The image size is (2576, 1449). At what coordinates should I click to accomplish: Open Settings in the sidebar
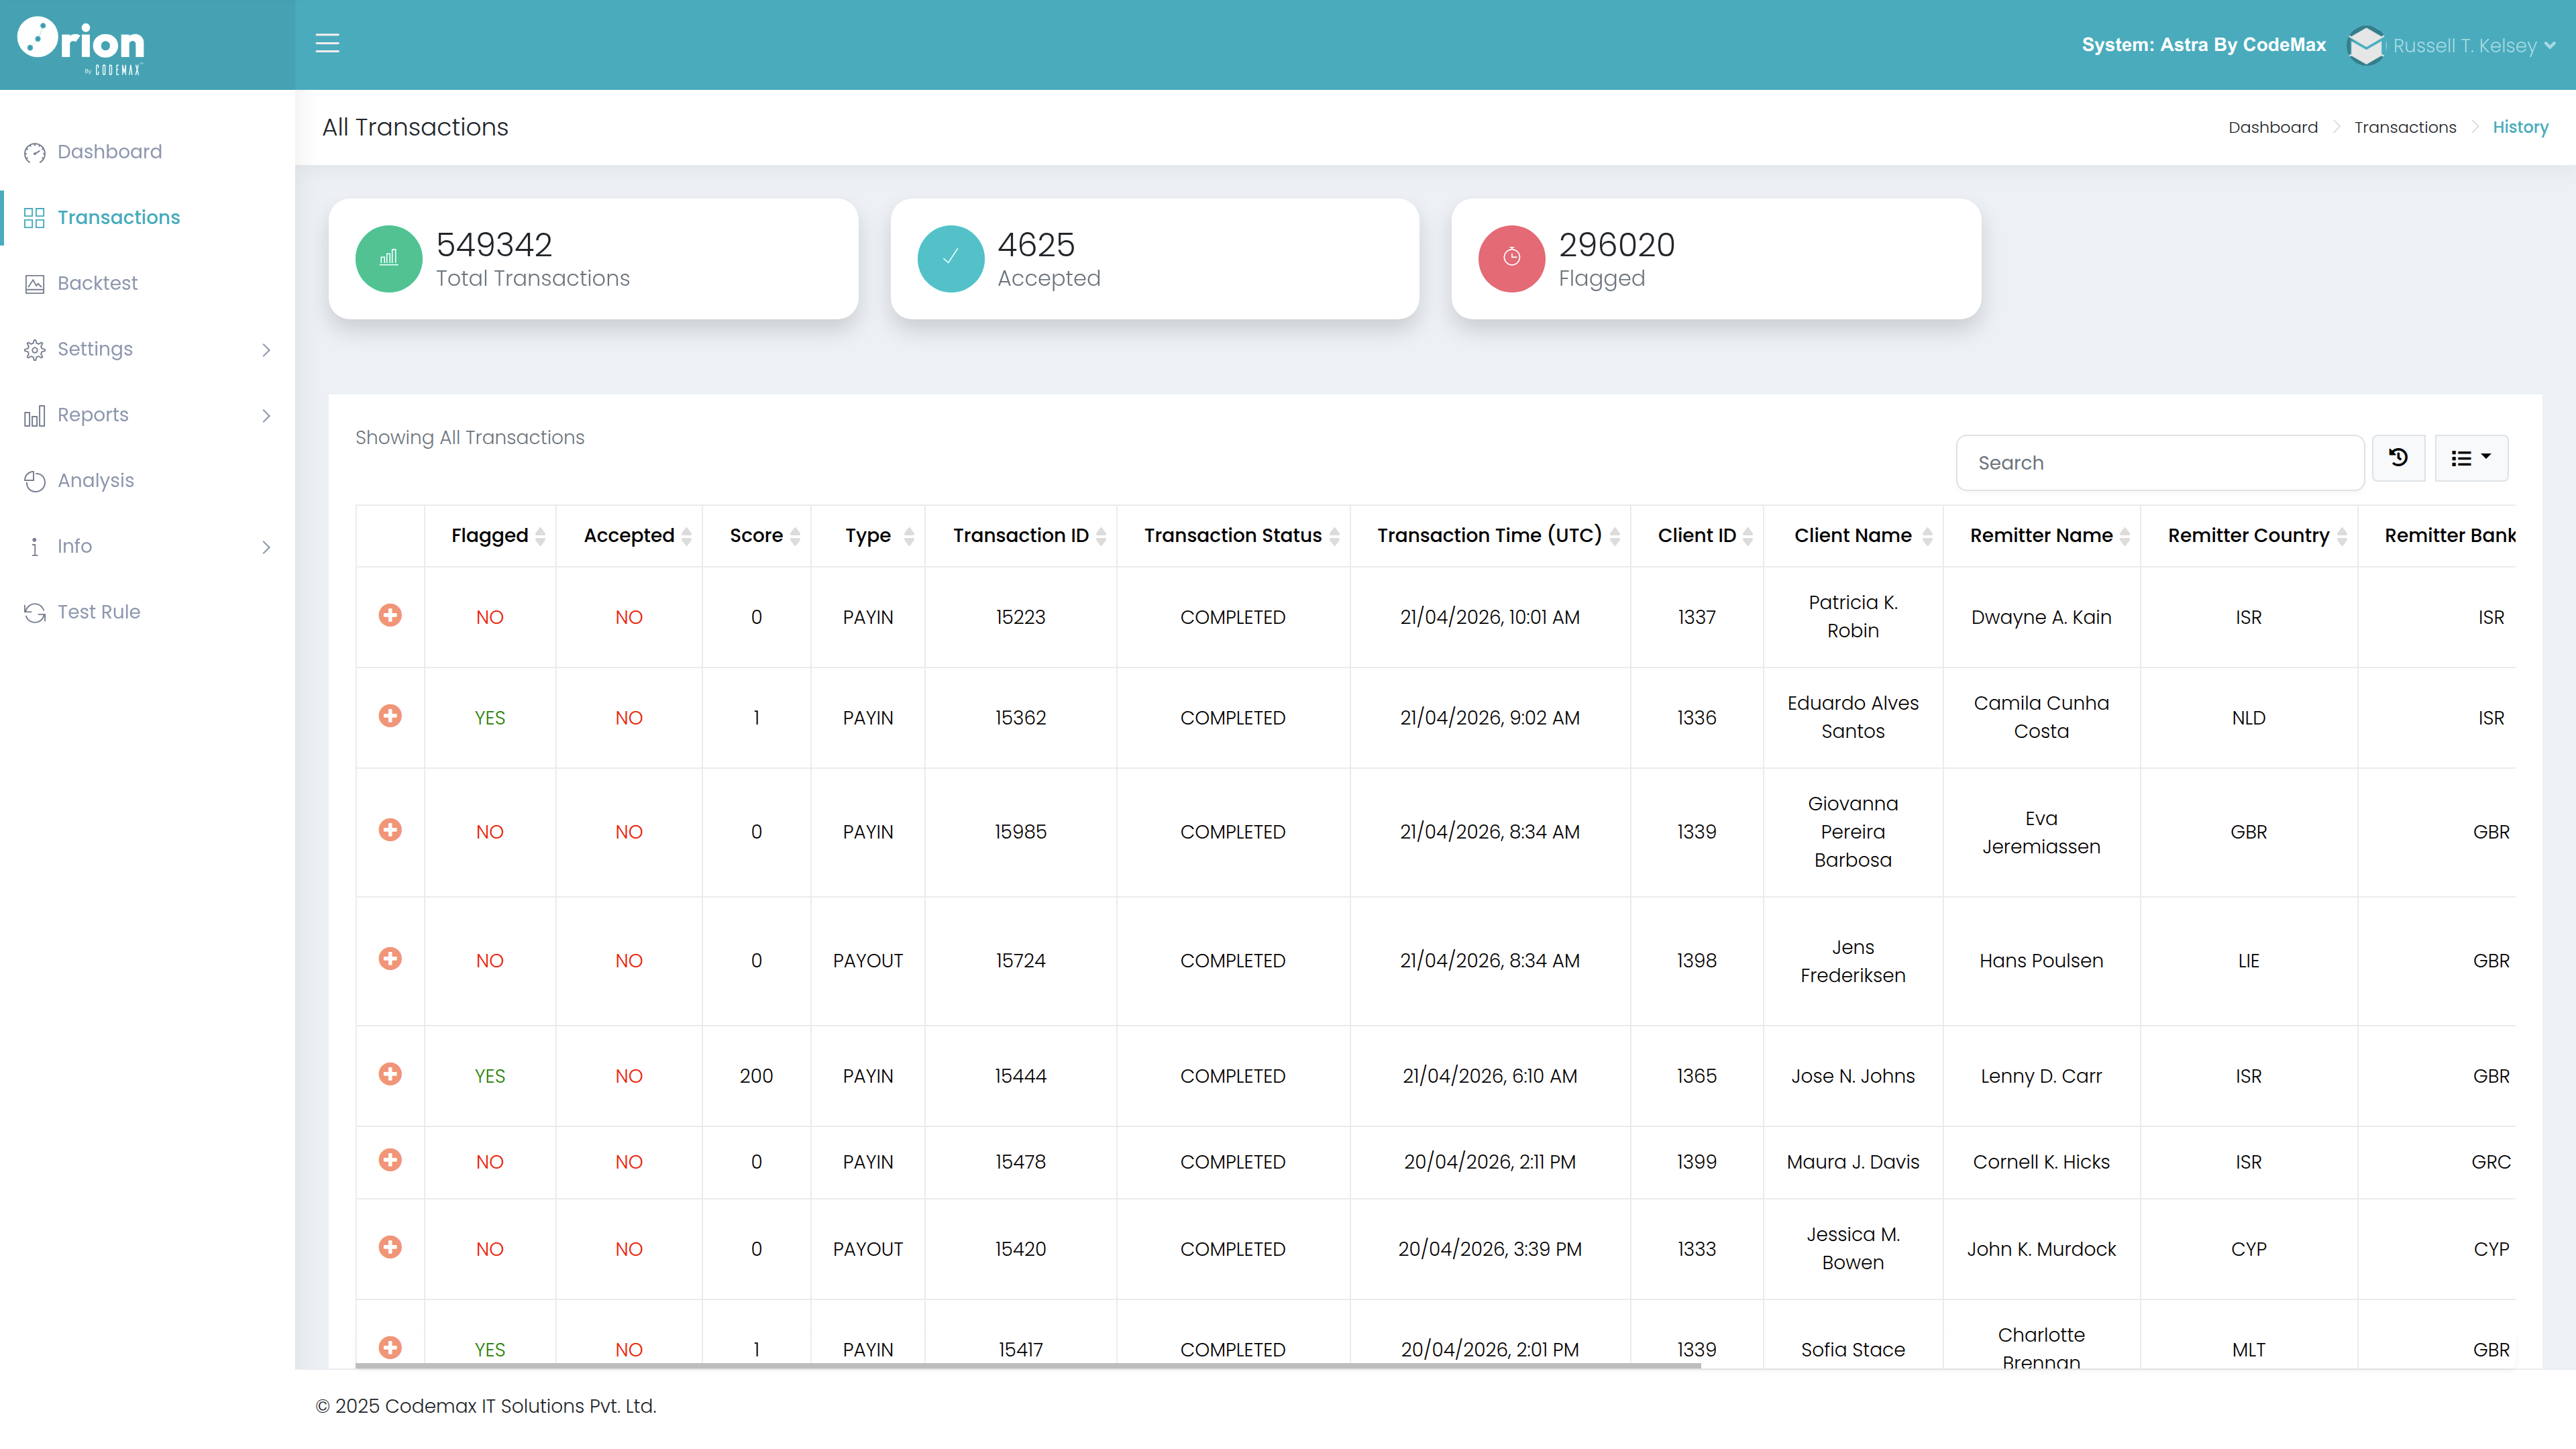tap(95, 350)
